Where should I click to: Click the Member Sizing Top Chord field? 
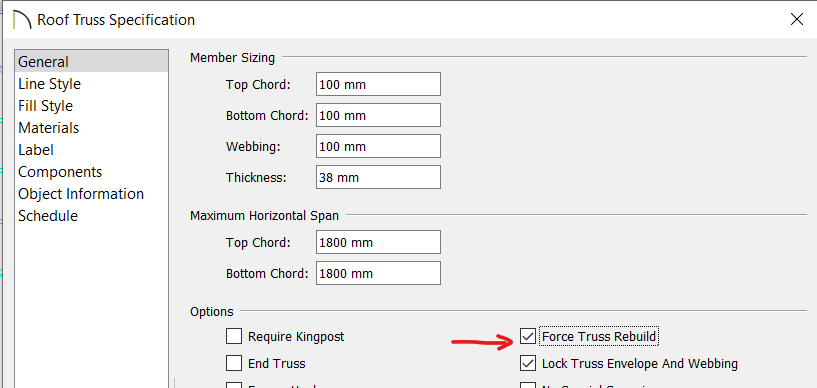378,84
